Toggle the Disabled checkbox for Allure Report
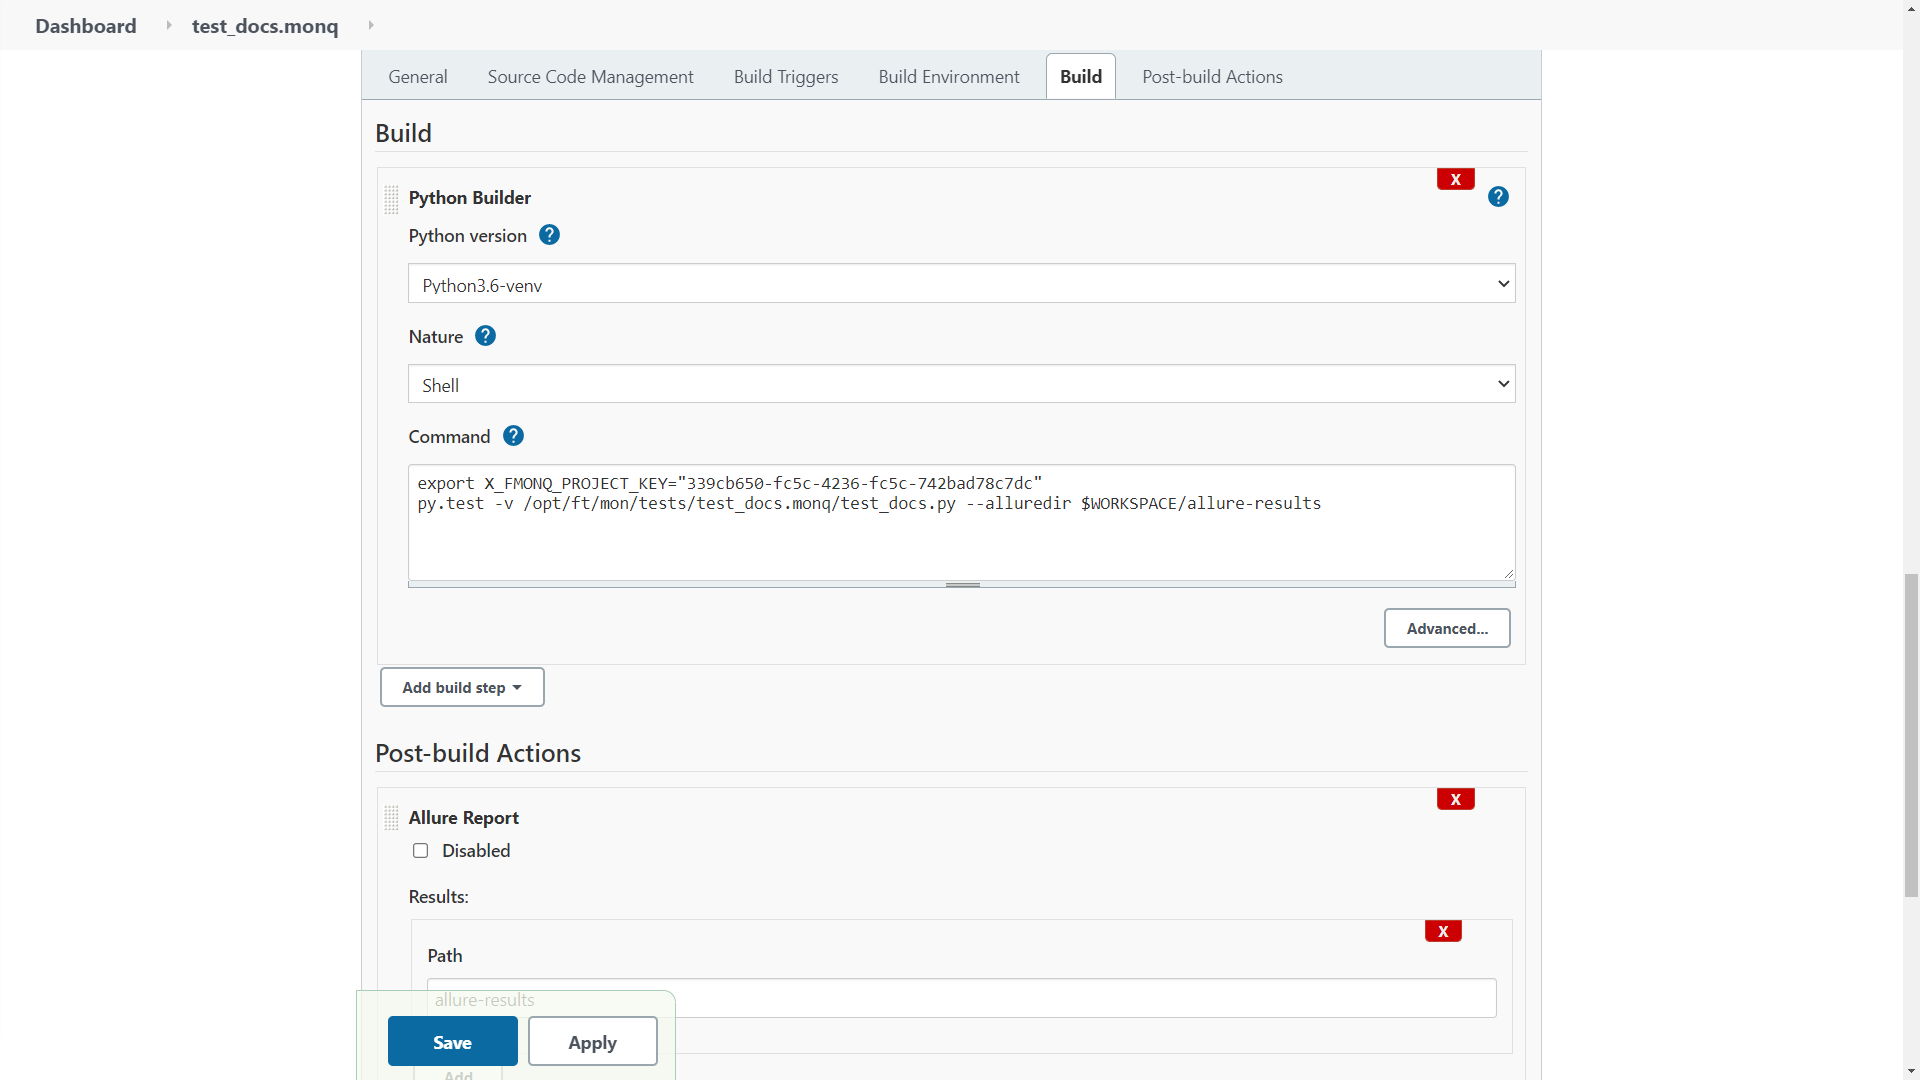The height and width of the screenshot is (1080, 1920). pos(420,851)
